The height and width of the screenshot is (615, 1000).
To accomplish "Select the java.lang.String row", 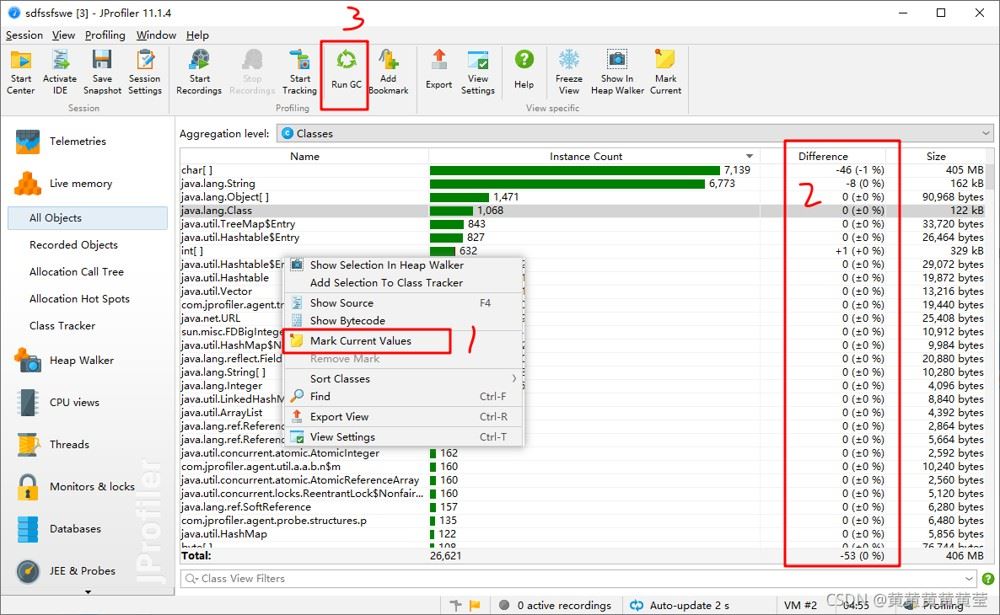I will [582, 184].
